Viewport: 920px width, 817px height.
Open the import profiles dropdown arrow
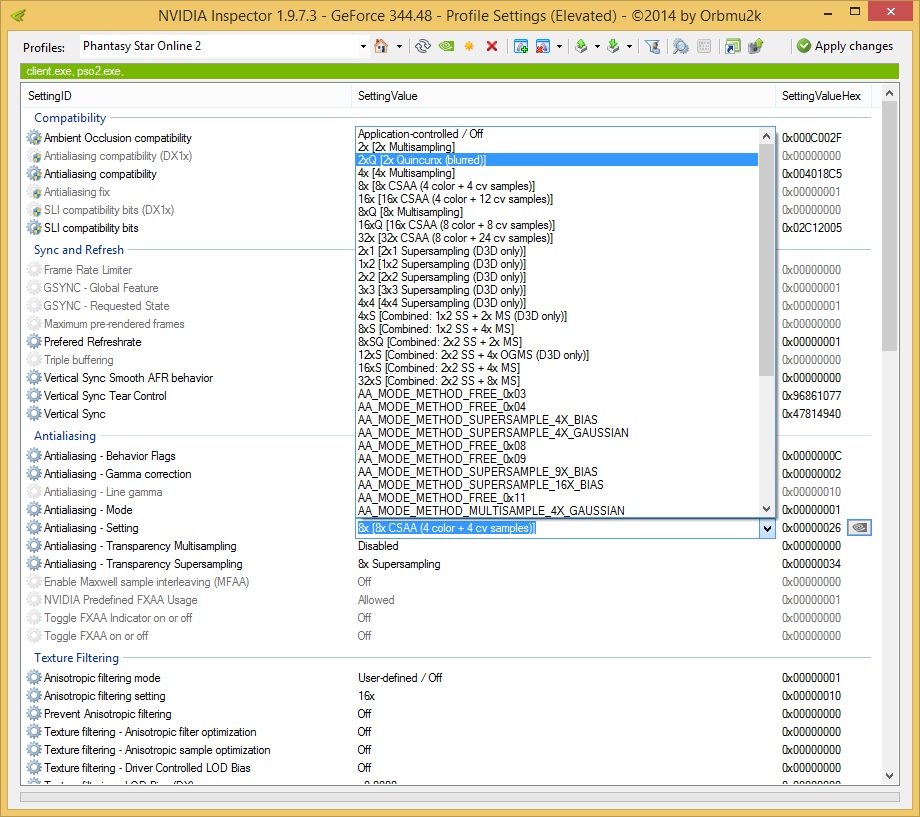pos(630,46)
